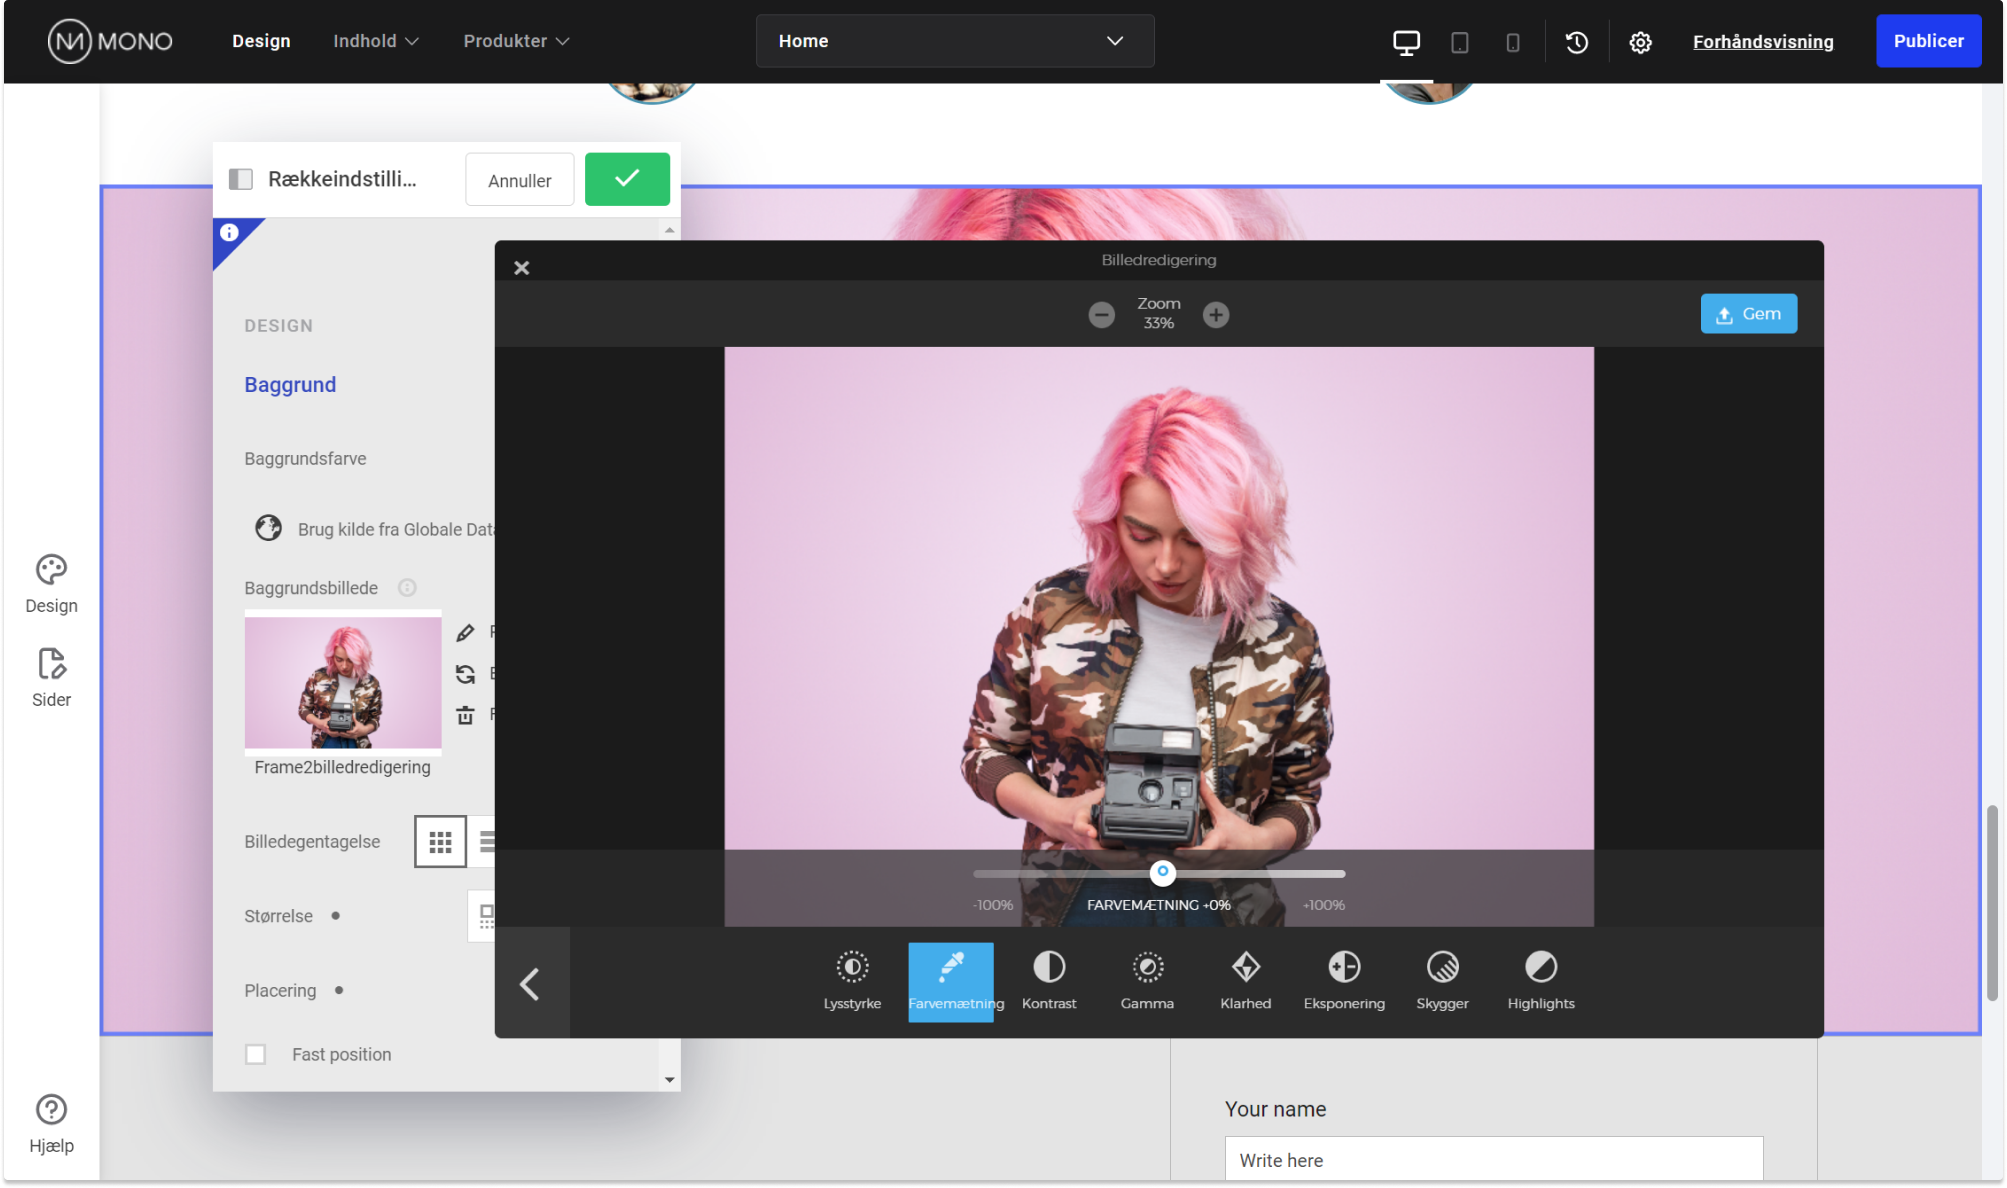The height and width of the screenshot is (1188, 2007).
Task: Expand the Indhold menu
Action: click(375, 41)
